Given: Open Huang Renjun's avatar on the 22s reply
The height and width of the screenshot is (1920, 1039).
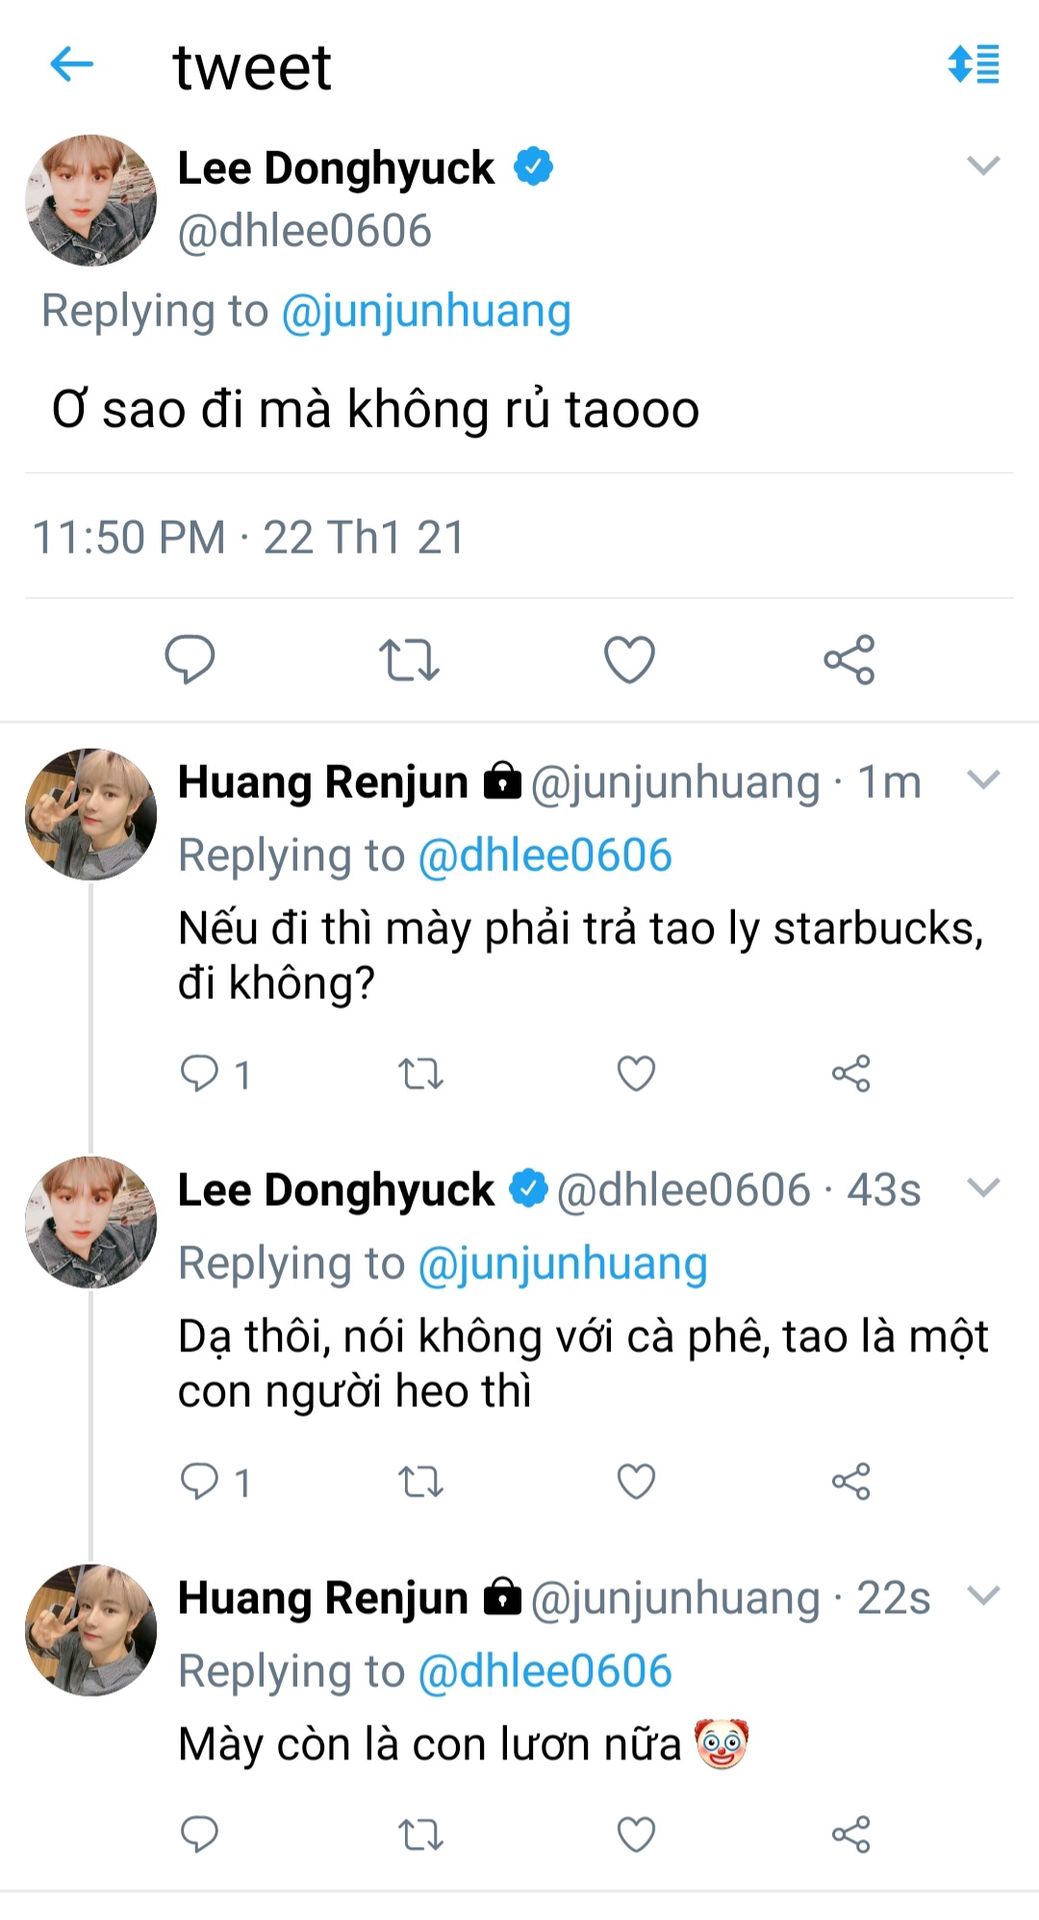Looking at the screenshot, I should [x=91, y=1630].
